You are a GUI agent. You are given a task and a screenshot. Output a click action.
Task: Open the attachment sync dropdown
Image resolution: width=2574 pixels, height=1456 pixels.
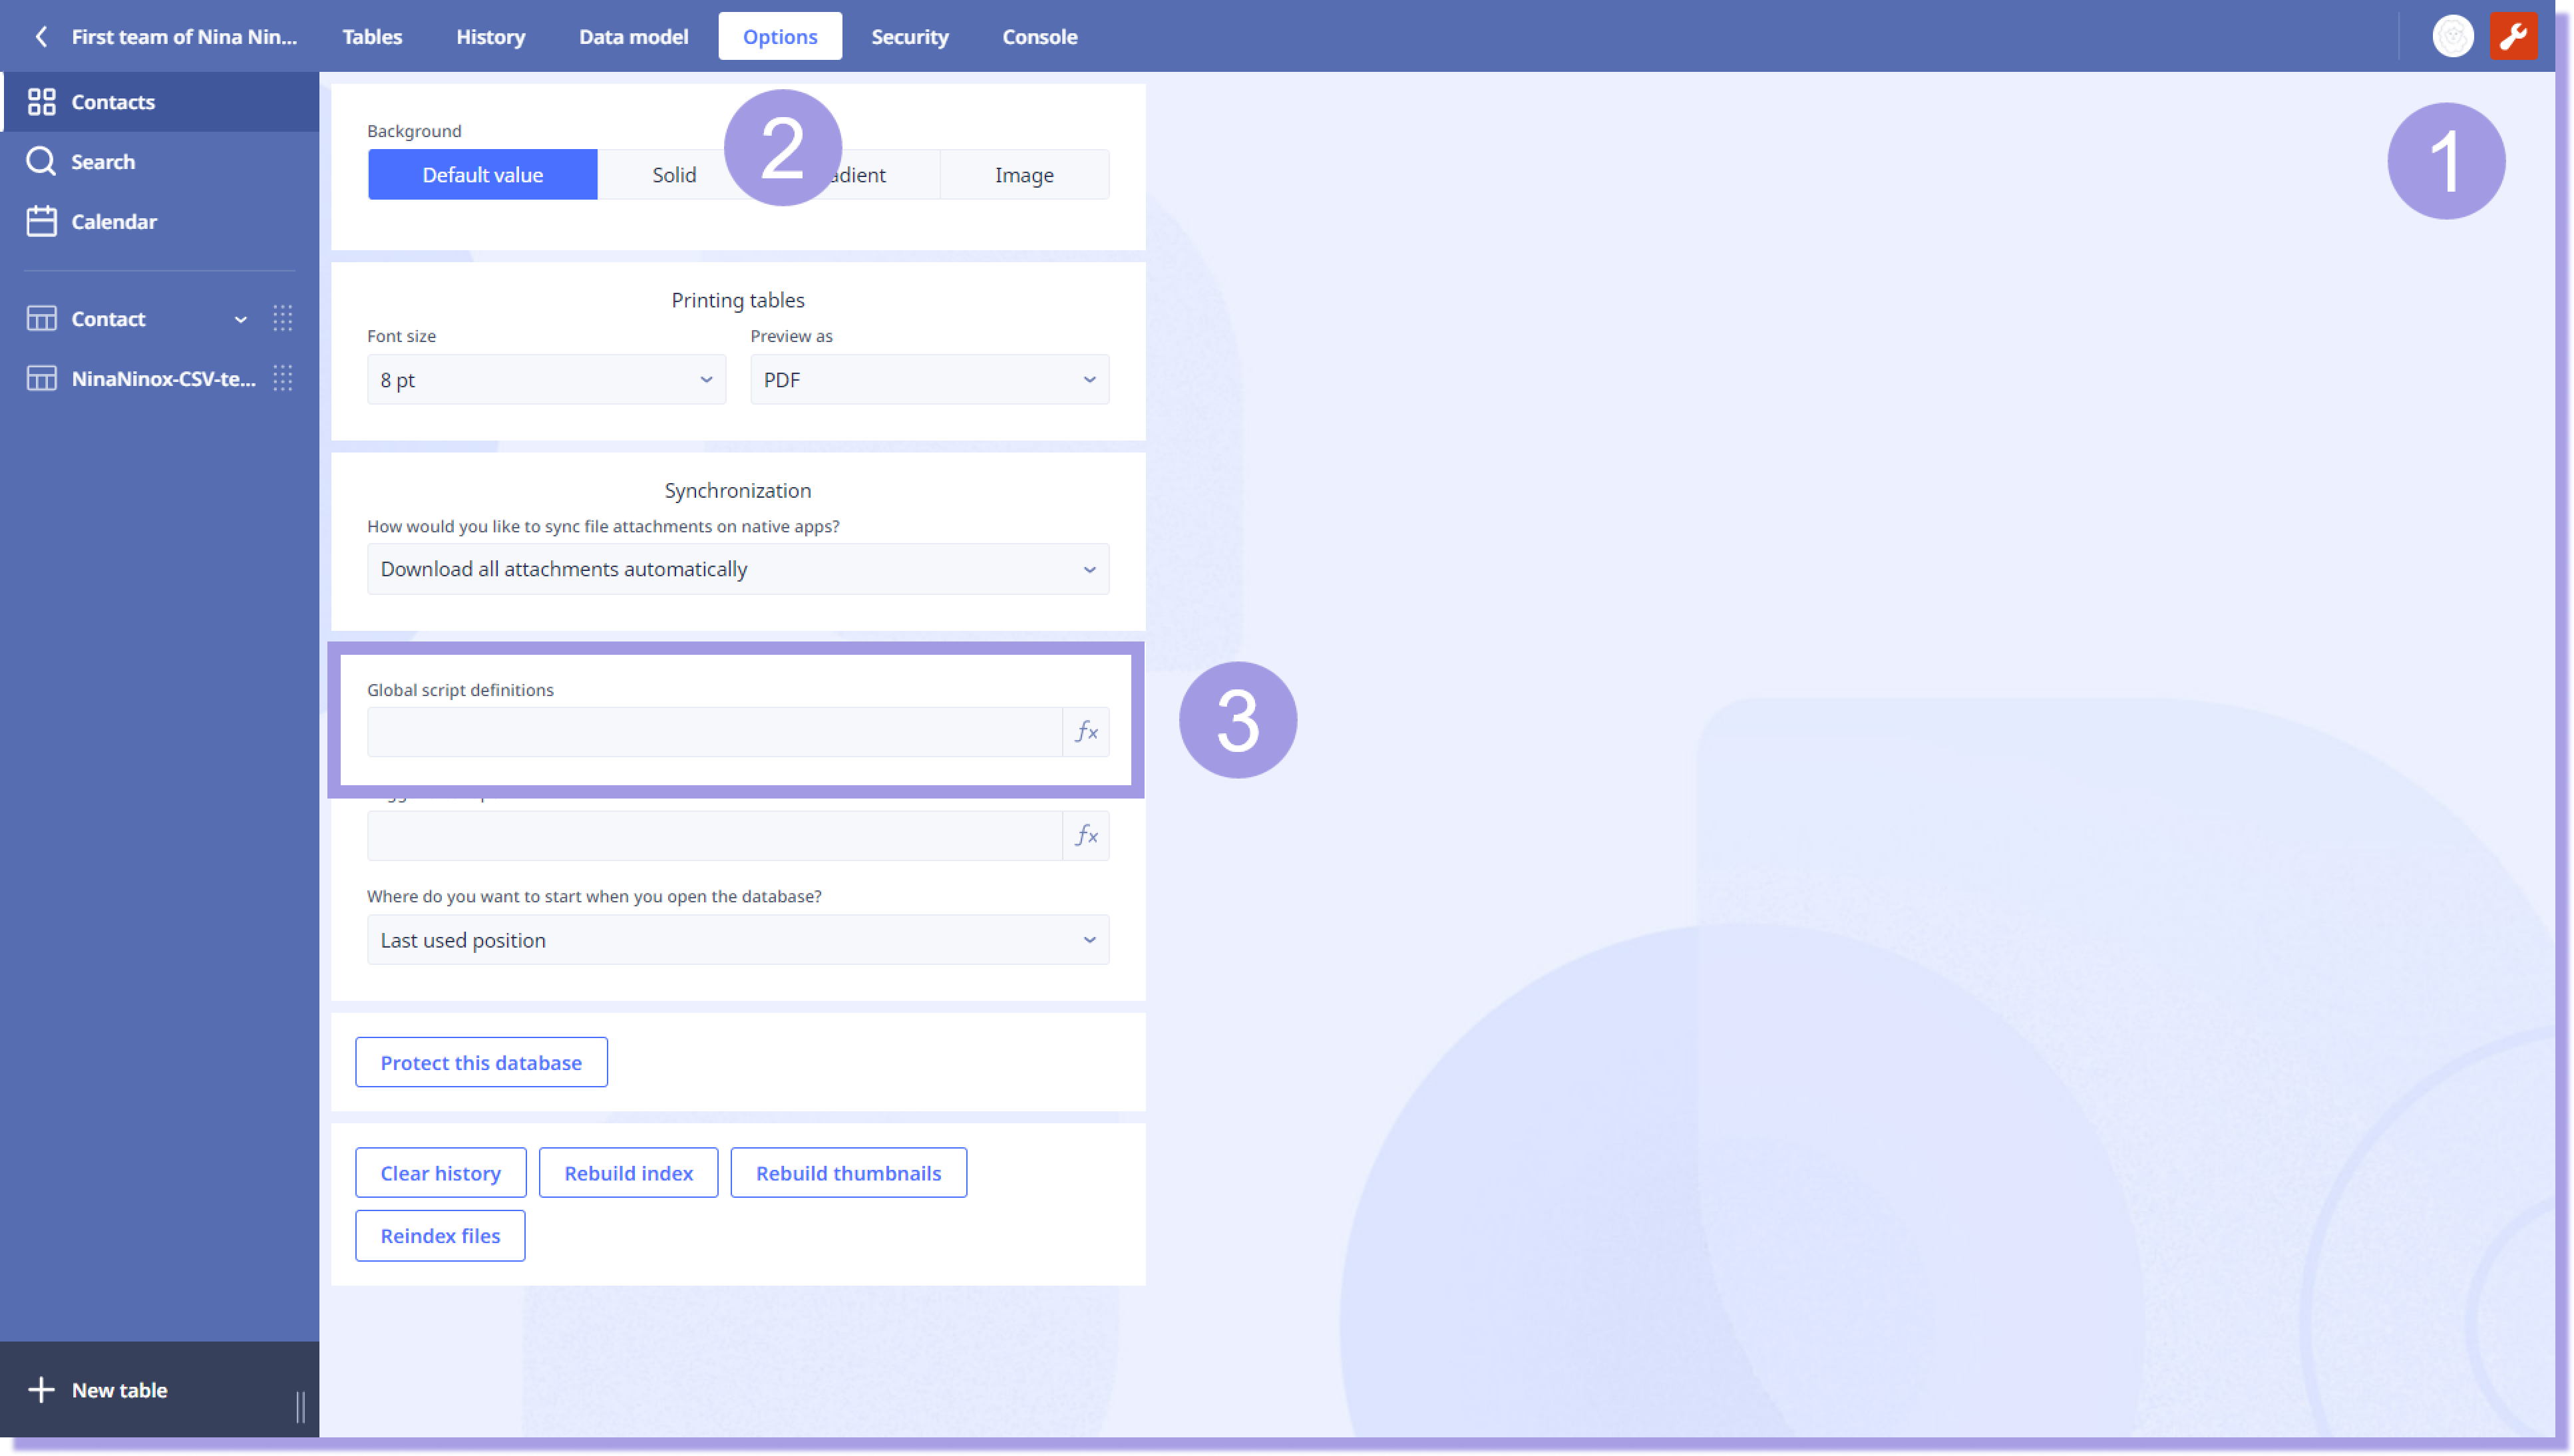point(738,569)
